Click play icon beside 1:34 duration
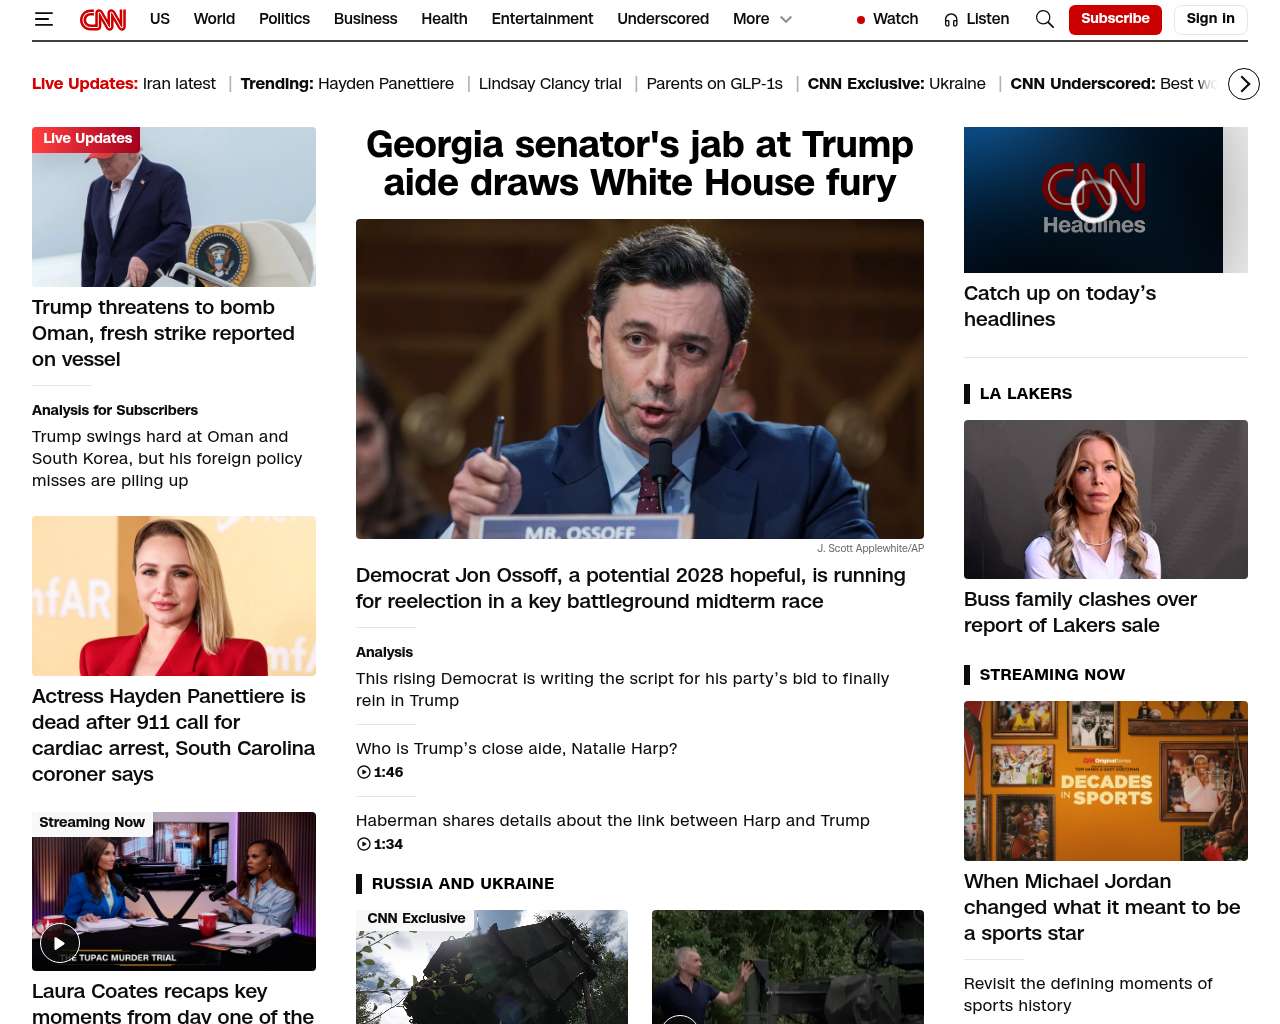The height and width of the screenshot is (1024, 1280). click(364, 844)
